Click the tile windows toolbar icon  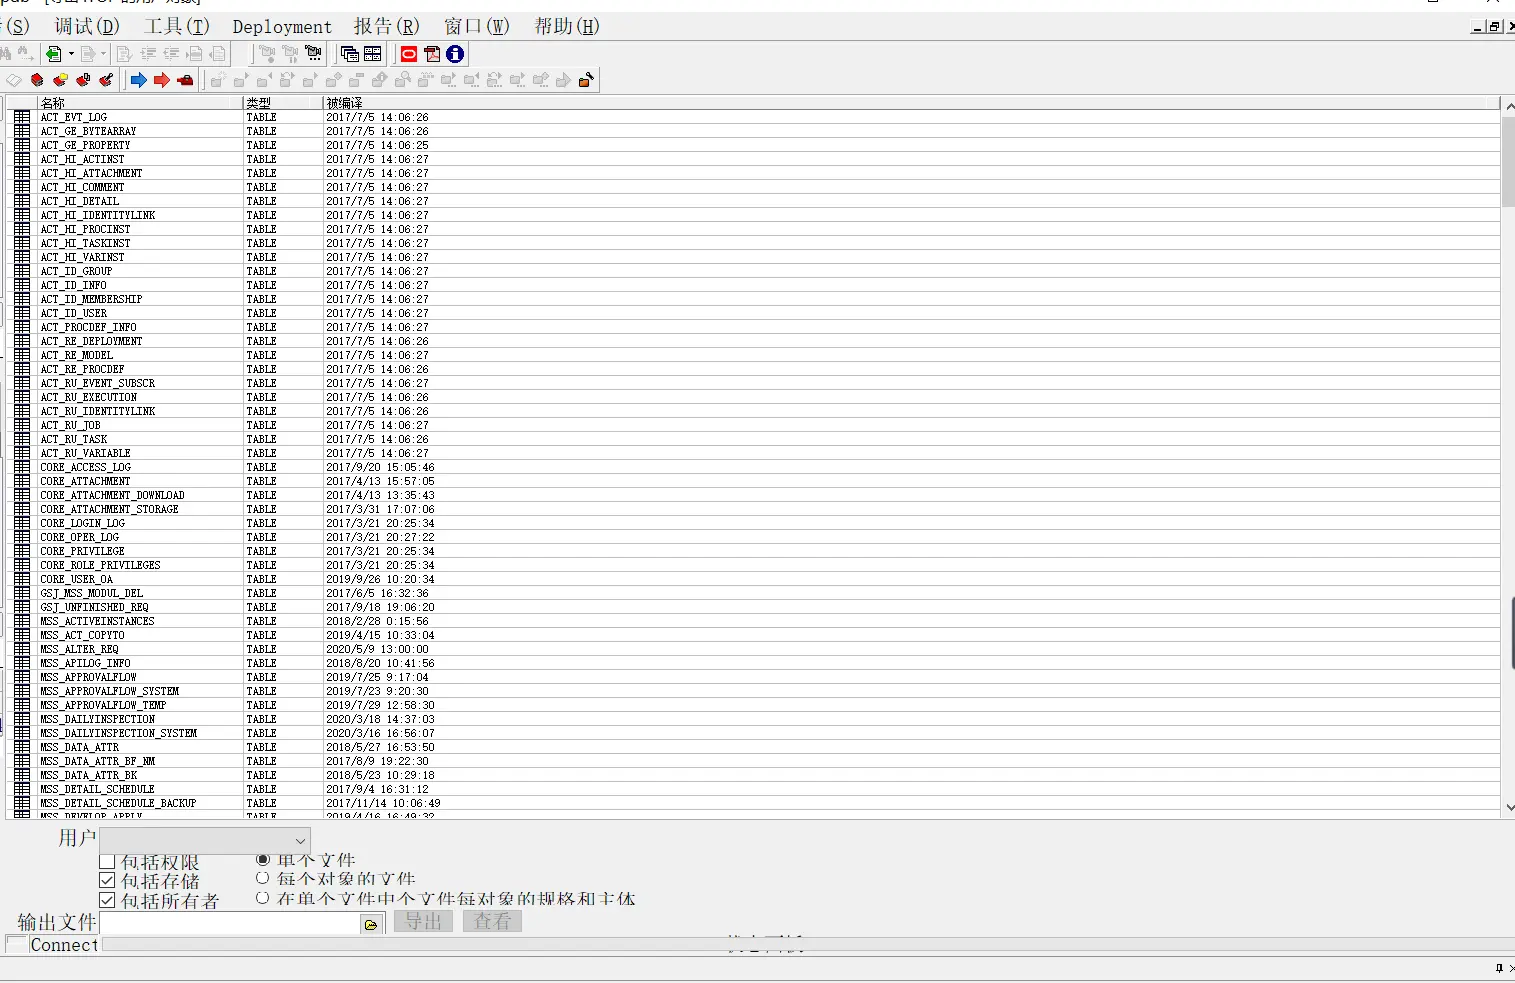[x=373, y=54]
